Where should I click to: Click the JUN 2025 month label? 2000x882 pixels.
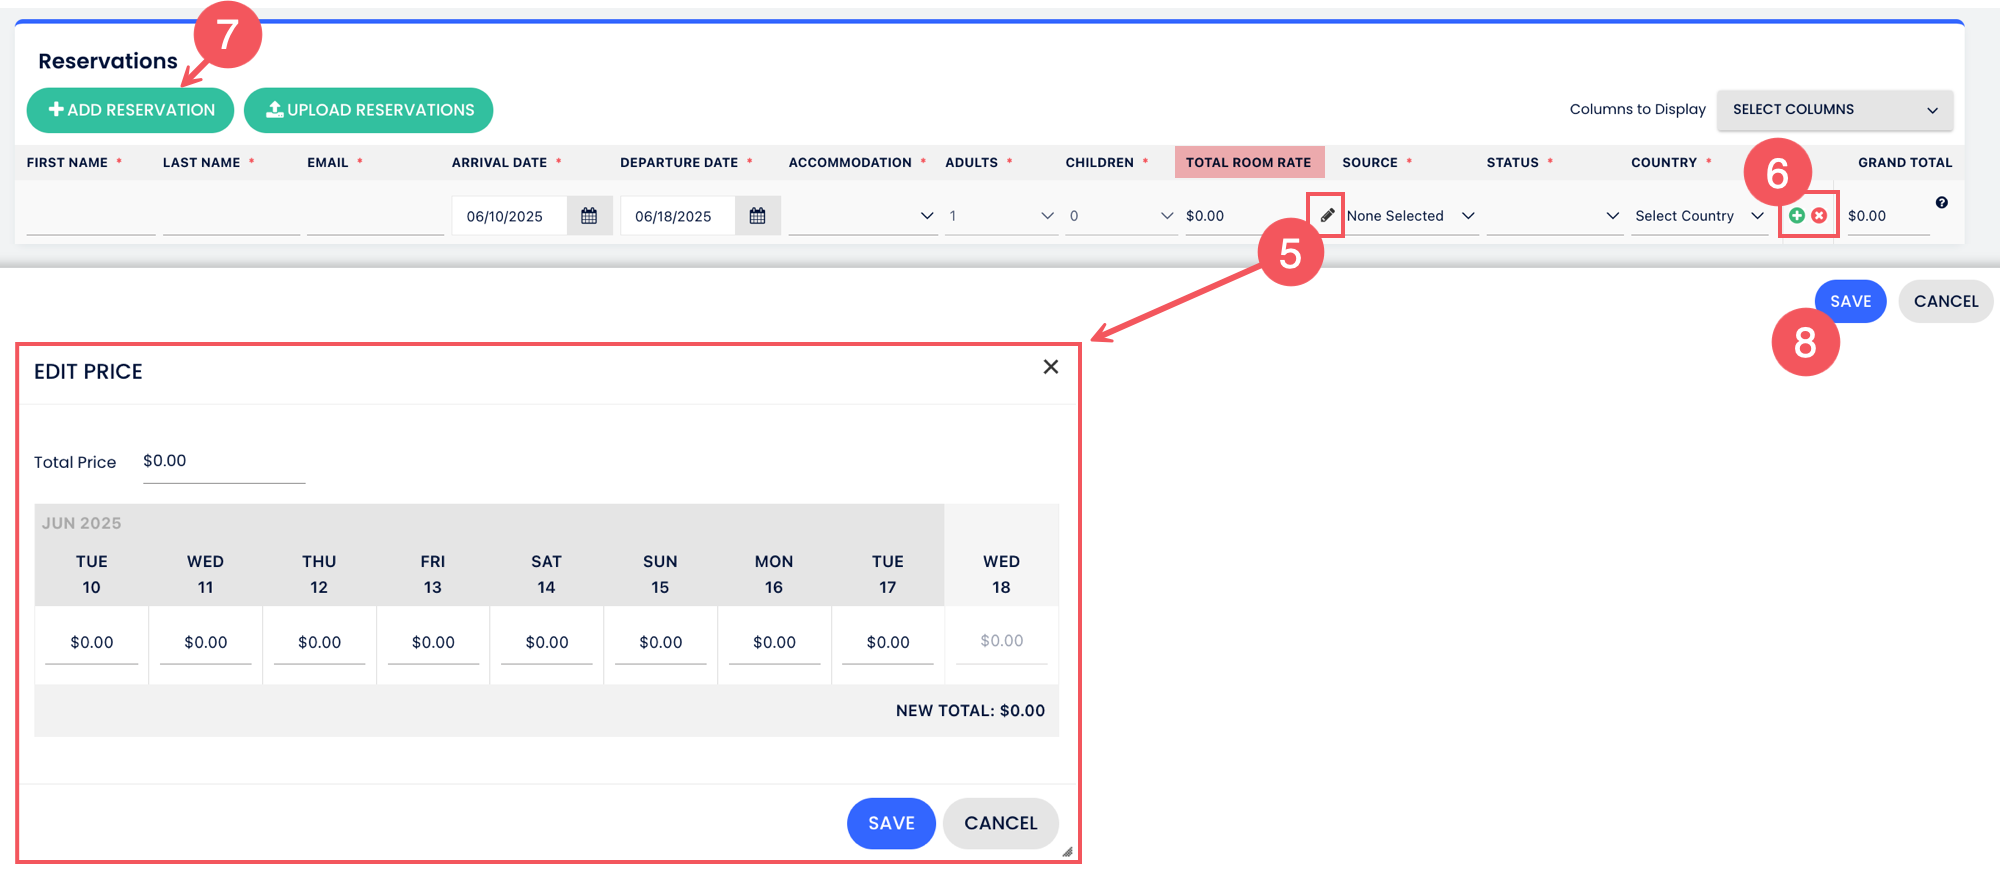82,523
